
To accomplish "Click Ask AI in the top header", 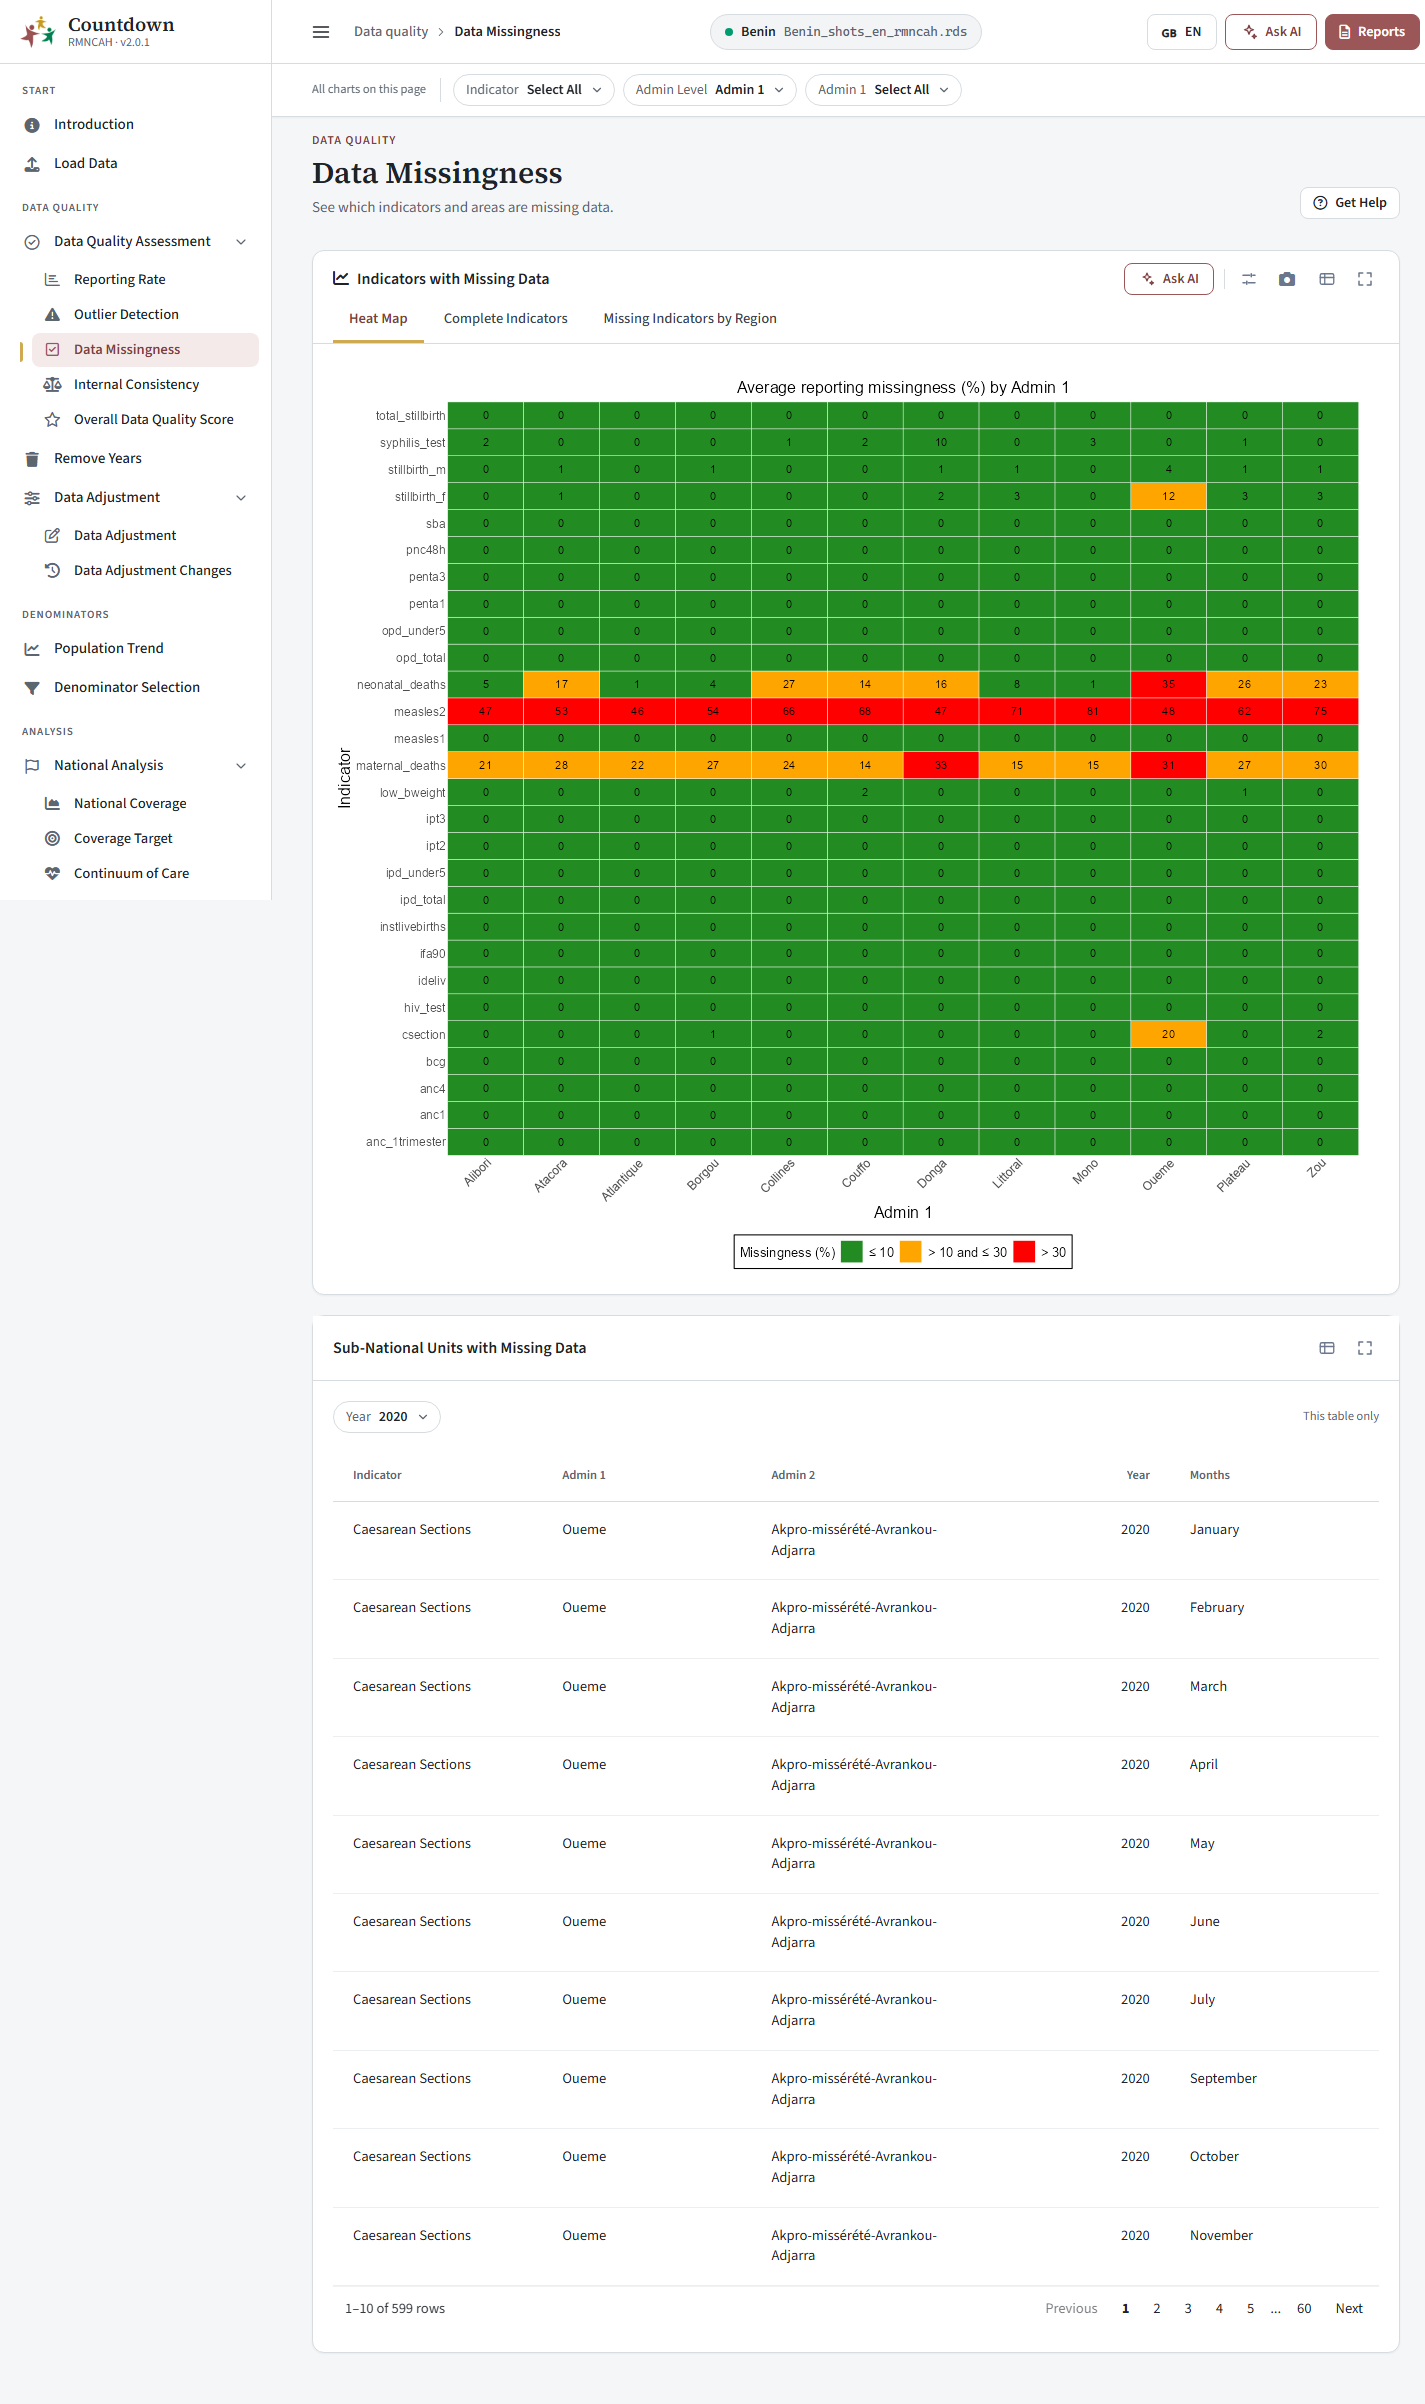I will tap(1271, 32).
